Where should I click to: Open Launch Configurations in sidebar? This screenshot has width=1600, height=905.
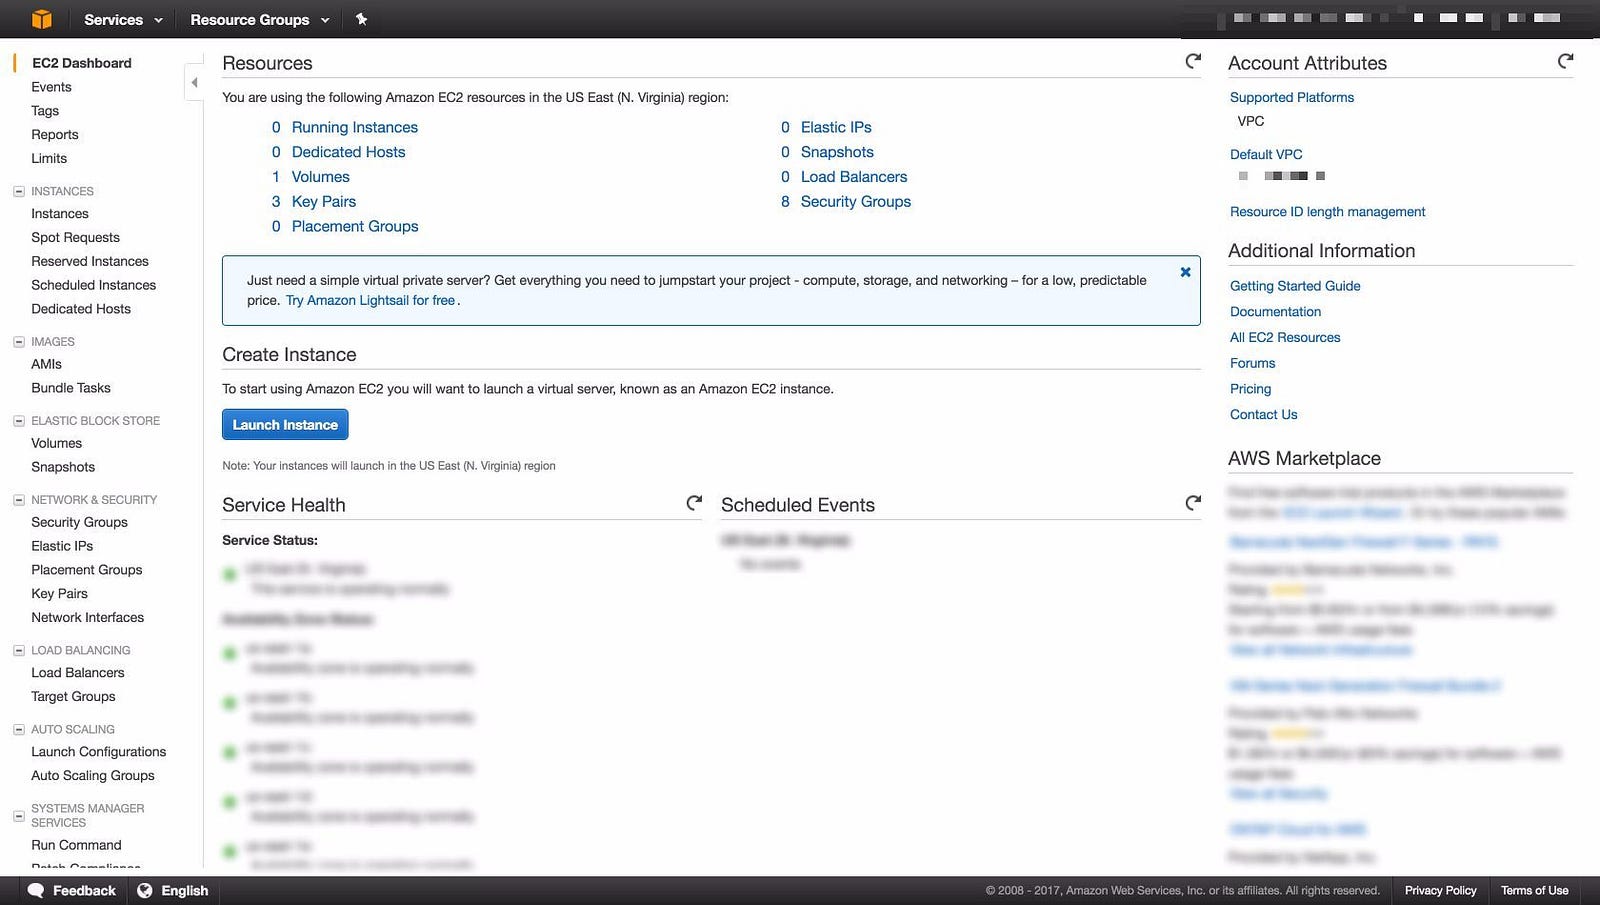99,752
